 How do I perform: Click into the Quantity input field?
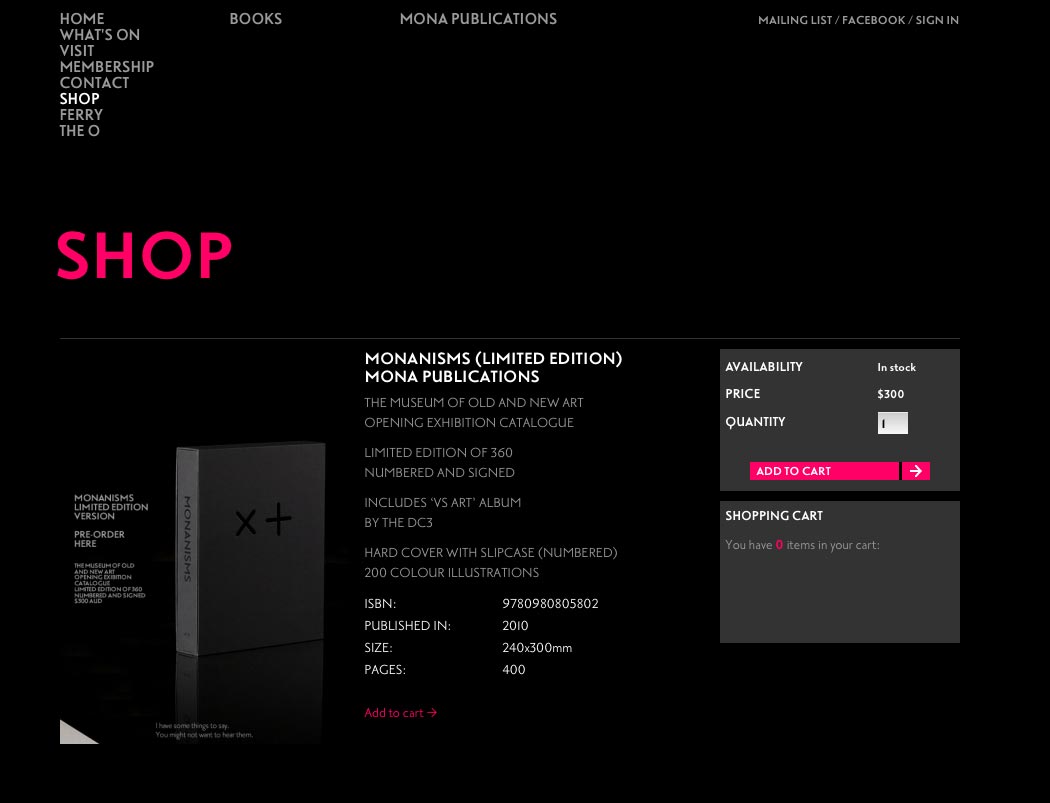[x=893, y=423]
